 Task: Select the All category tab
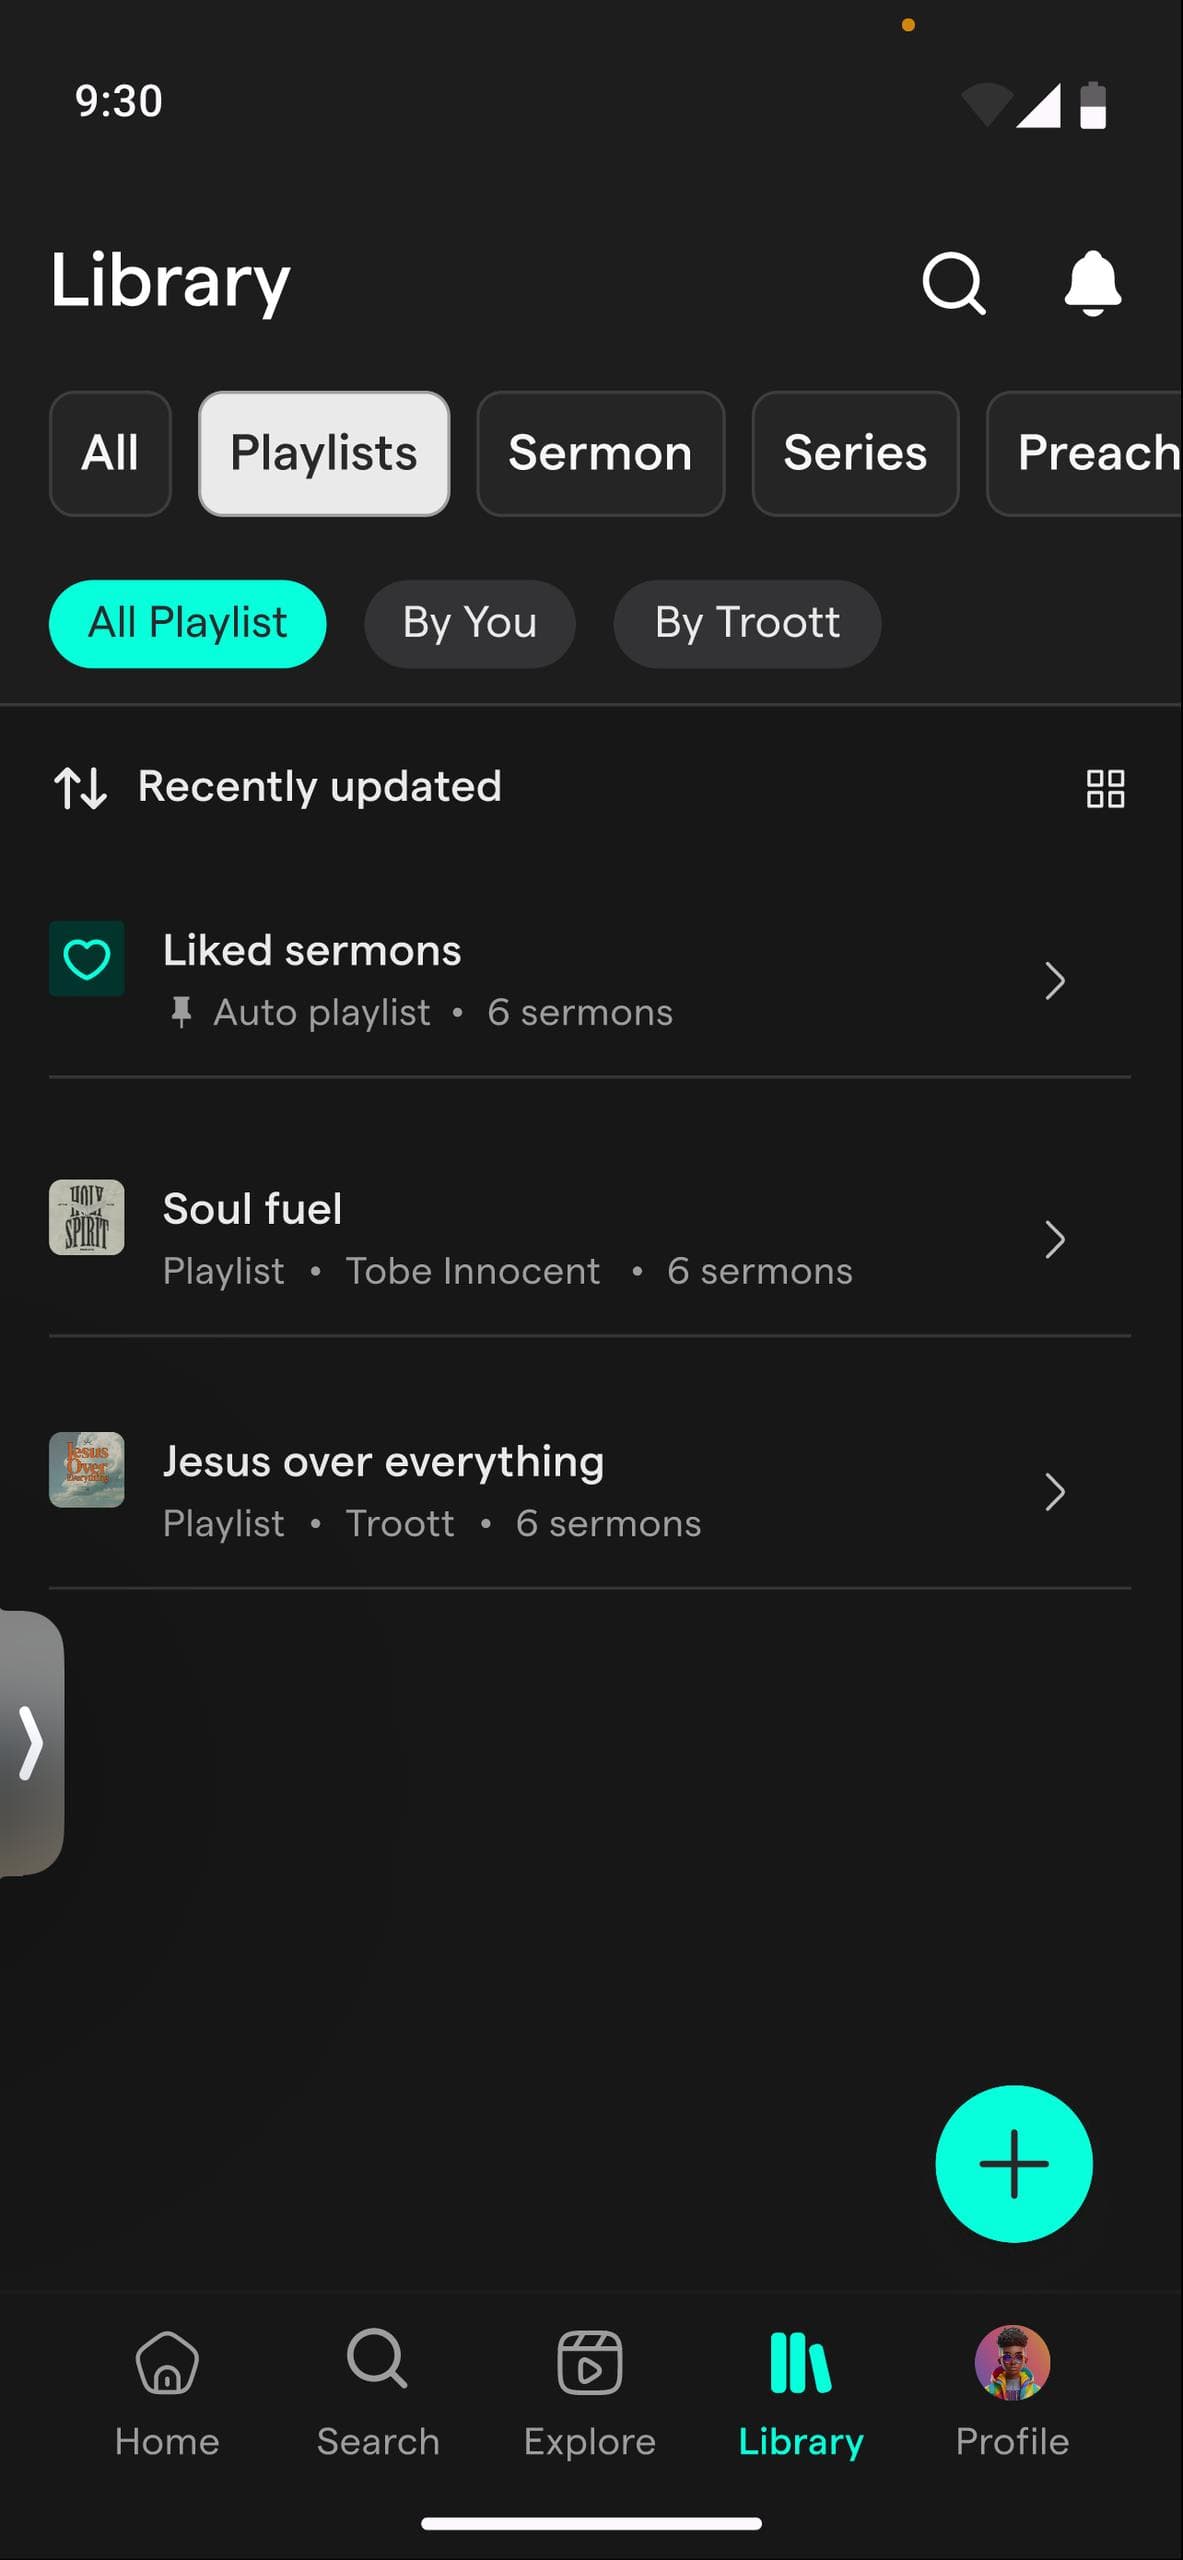click(110, 453)
